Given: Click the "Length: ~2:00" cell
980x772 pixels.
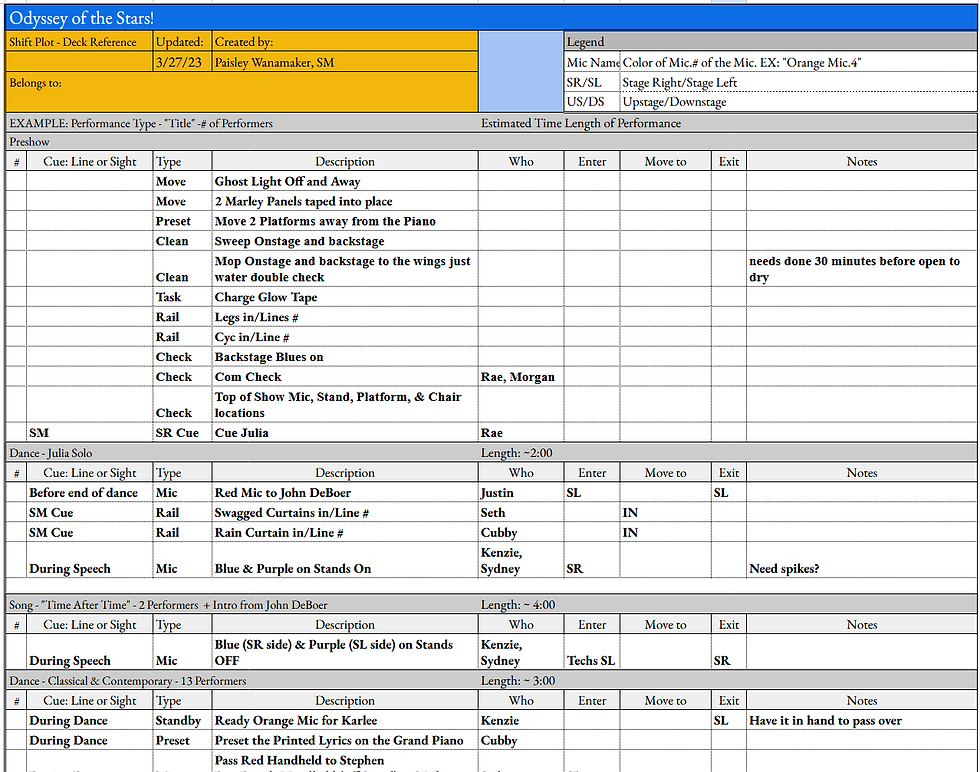Looking at the screenshot, I should pyautogui.click(x=727, y=453).
